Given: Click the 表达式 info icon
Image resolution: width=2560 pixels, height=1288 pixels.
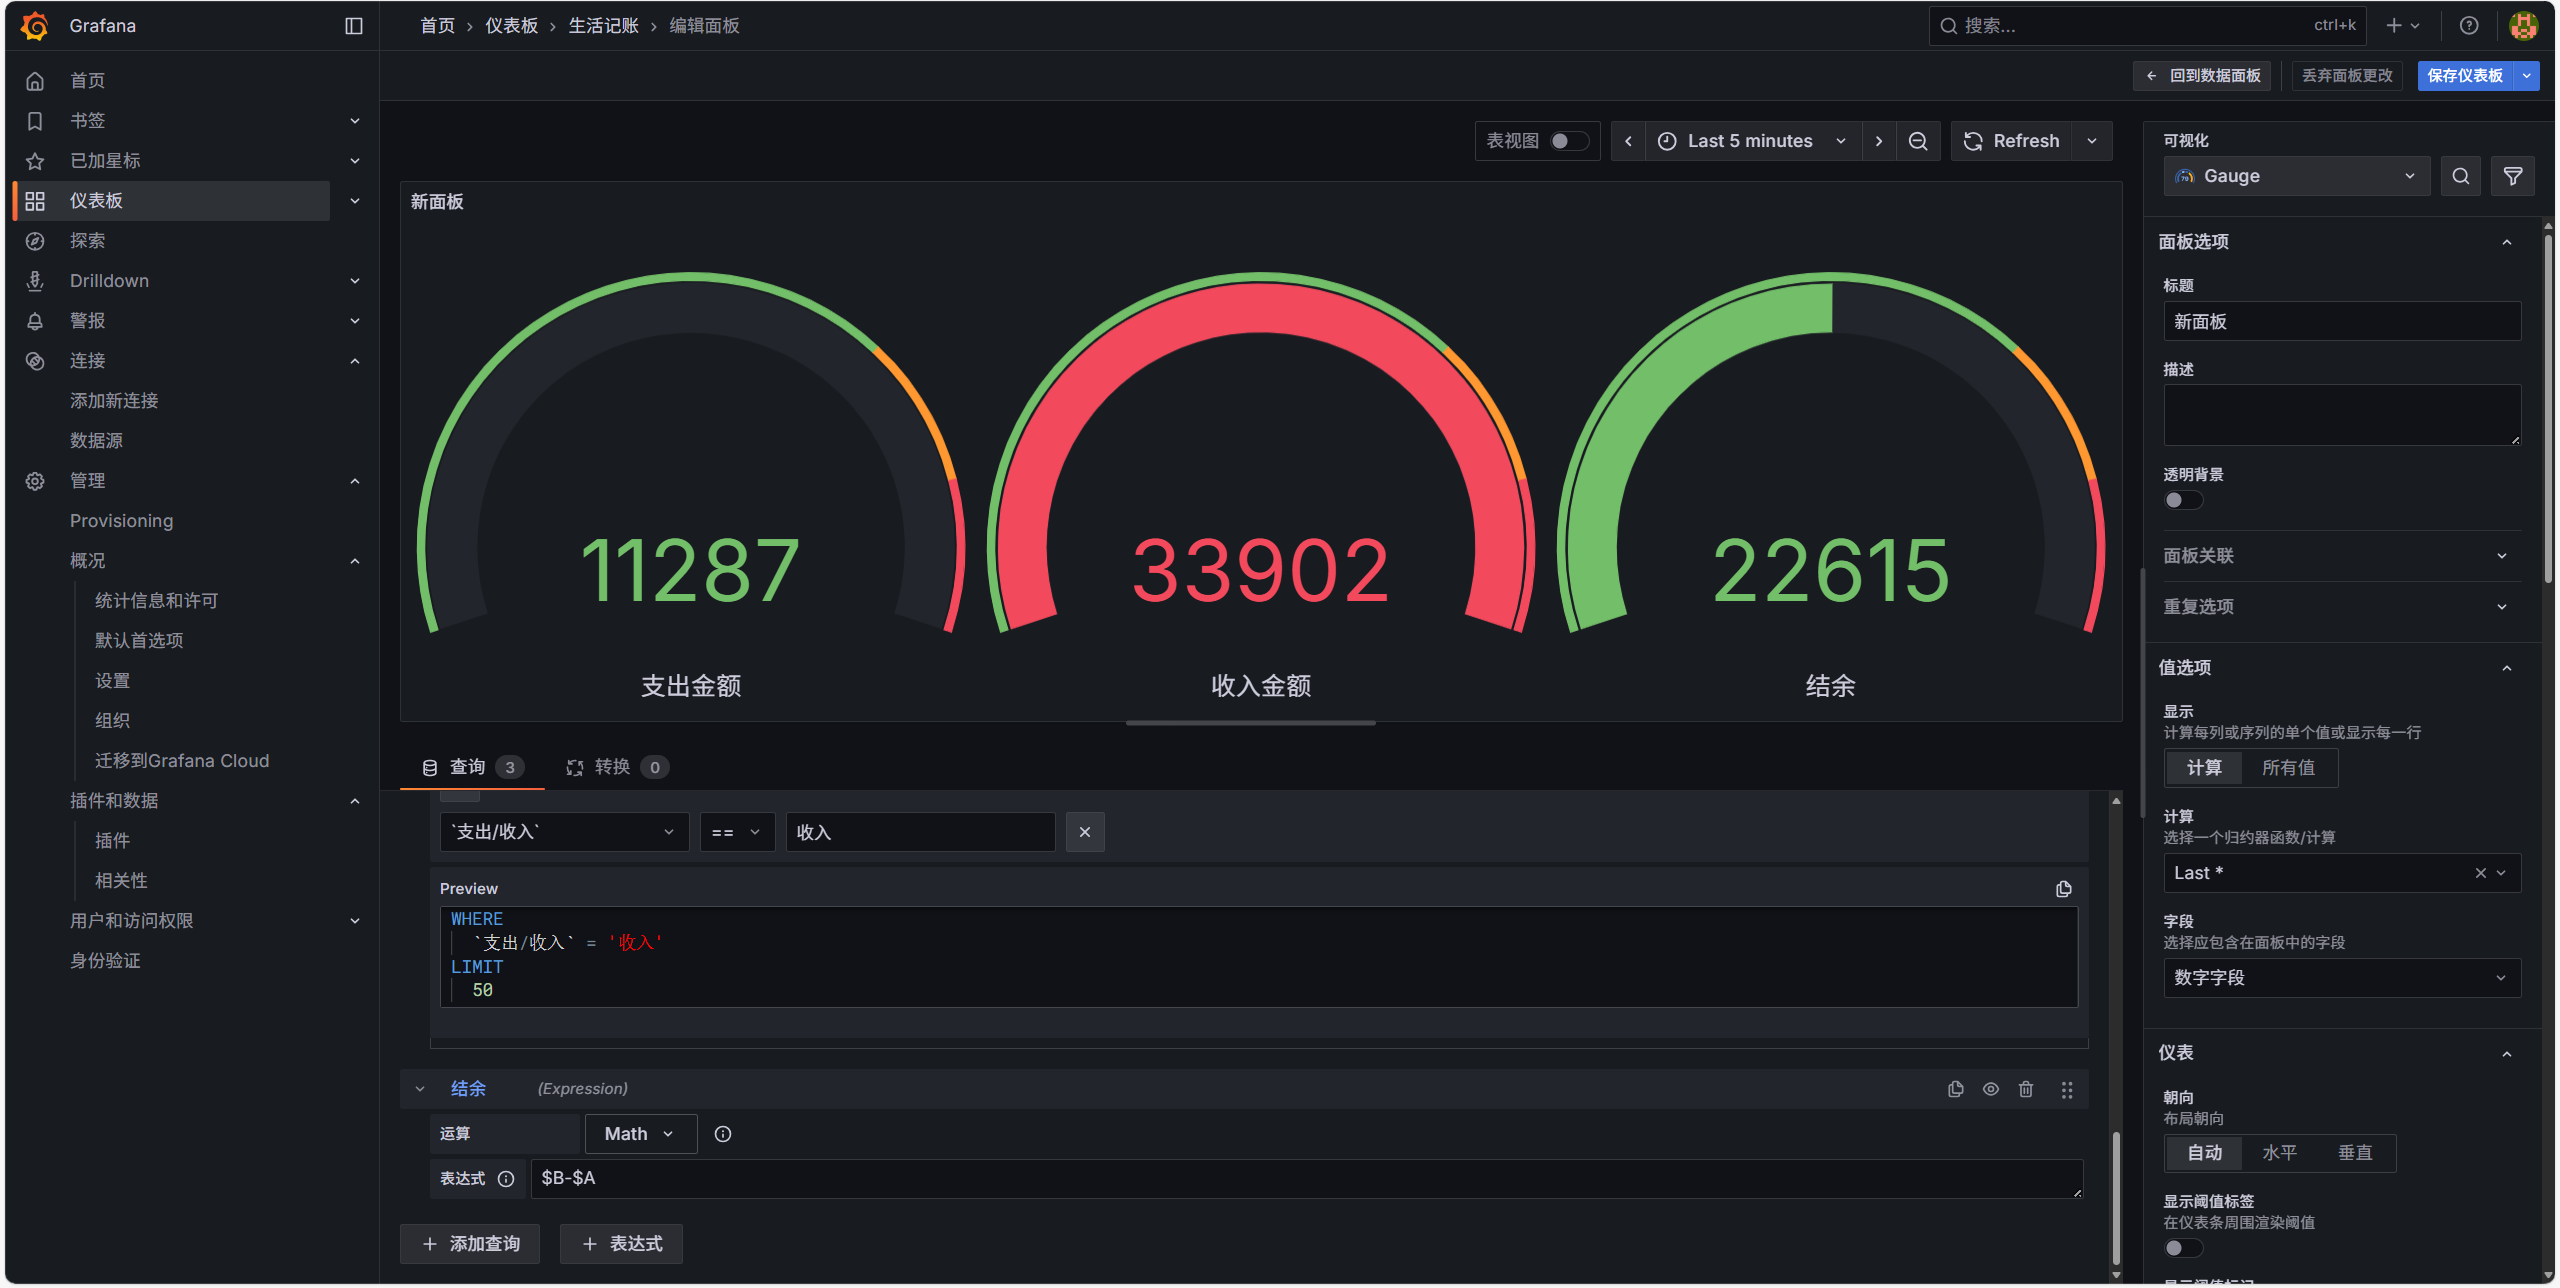Looking at the screenshot, I should (506, 1179).
